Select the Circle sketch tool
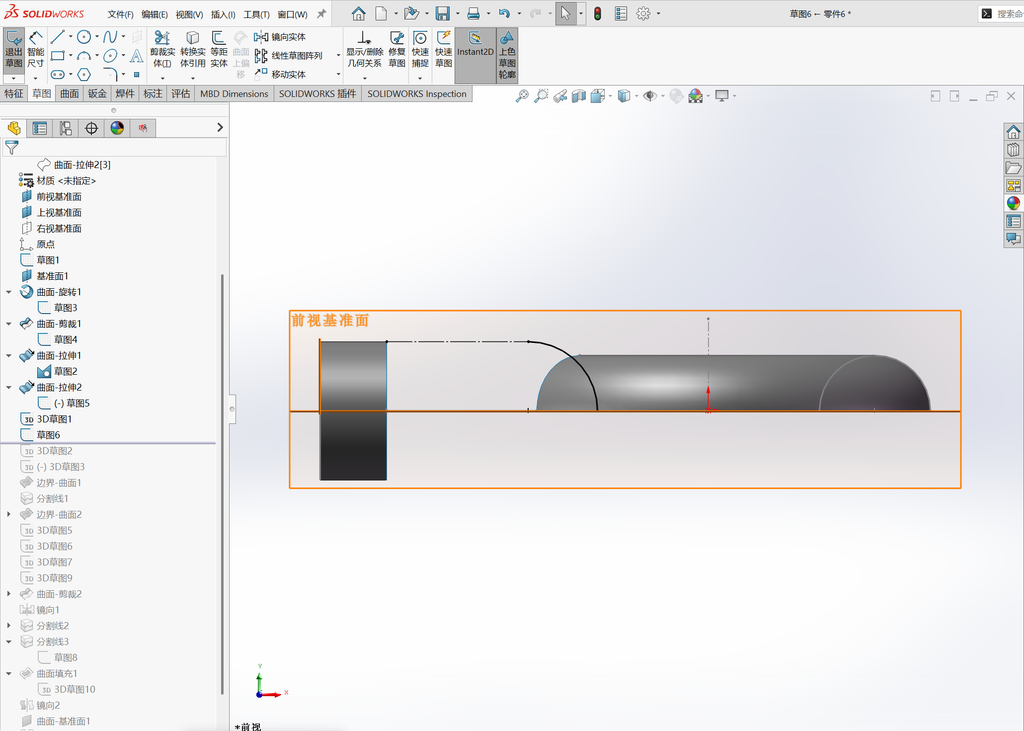The image size is (1024, 731). point(84,37)
